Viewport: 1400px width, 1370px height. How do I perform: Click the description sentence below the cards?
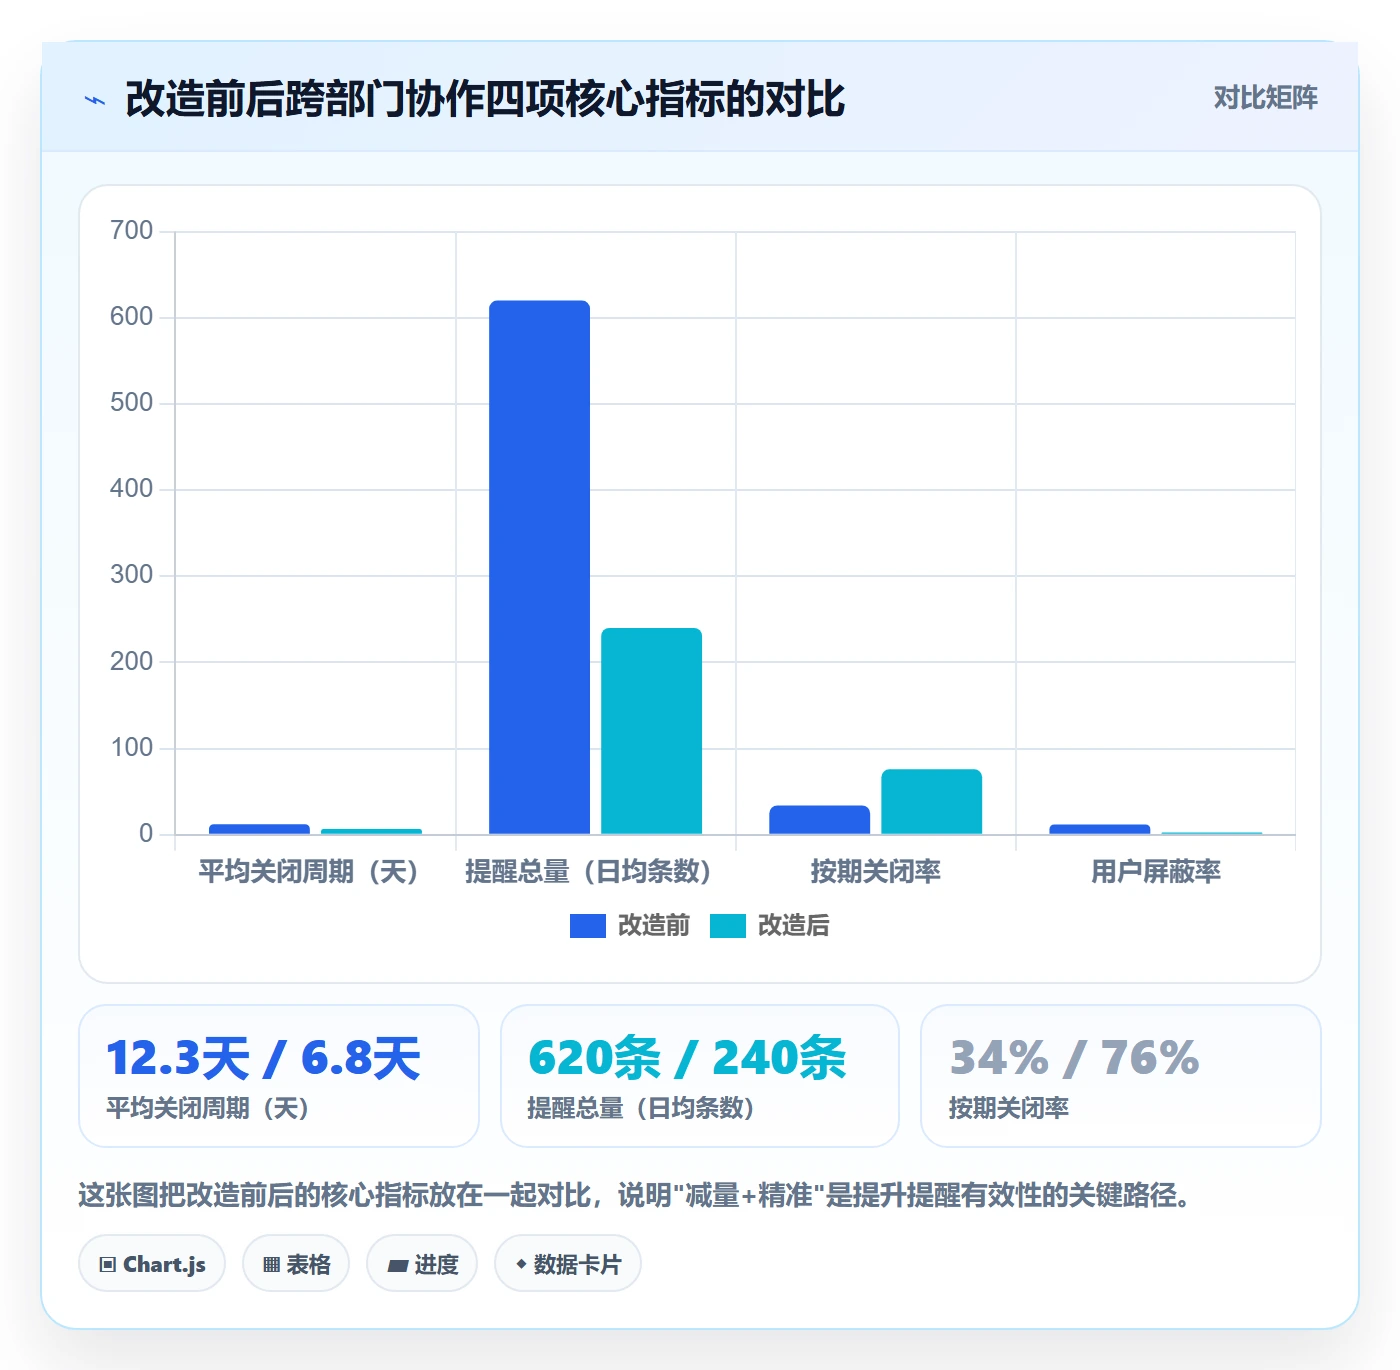pos(637,1195)
